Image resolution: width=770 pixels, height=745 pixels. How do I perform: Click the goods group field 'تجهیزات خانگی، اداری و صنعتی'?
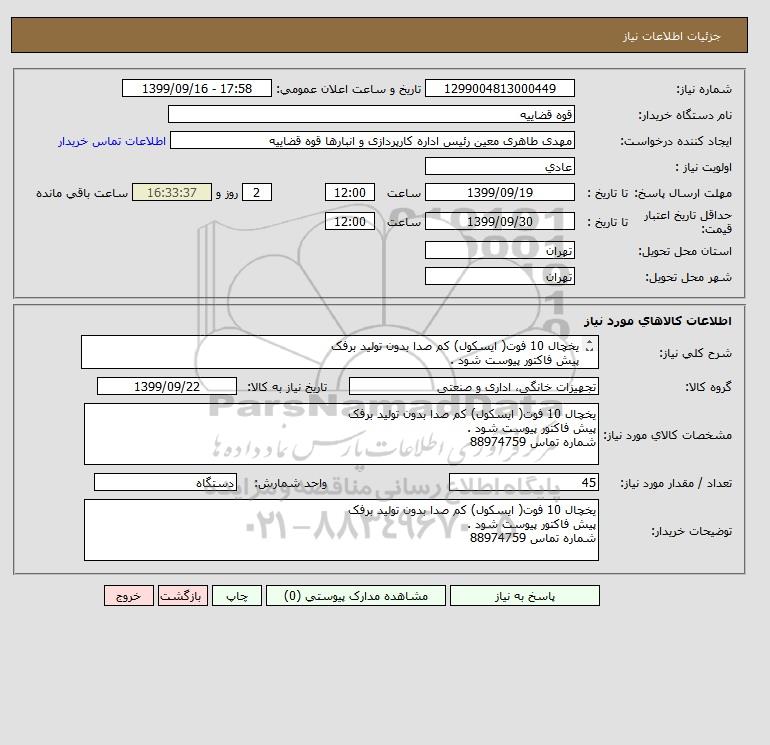pos(473,386)
